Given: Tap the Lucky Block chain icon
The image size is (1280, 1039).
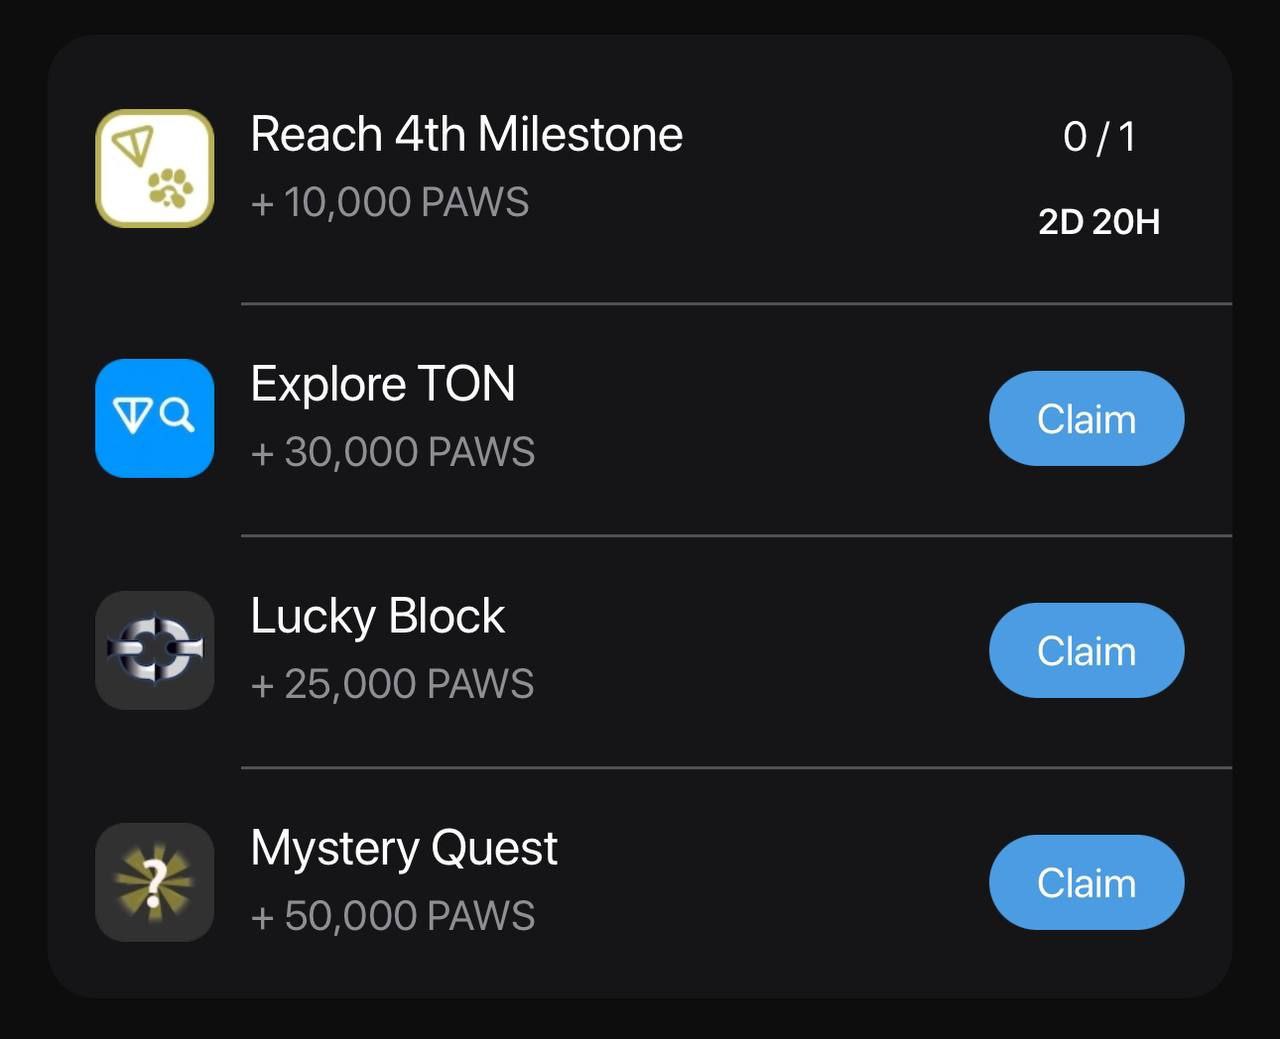Looking at the screenshot, I should 155,650.
